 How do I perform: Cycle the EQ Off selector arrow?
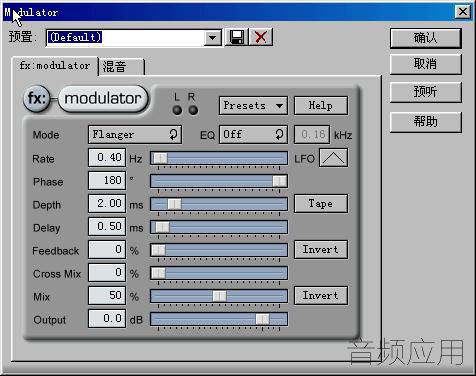279,135
